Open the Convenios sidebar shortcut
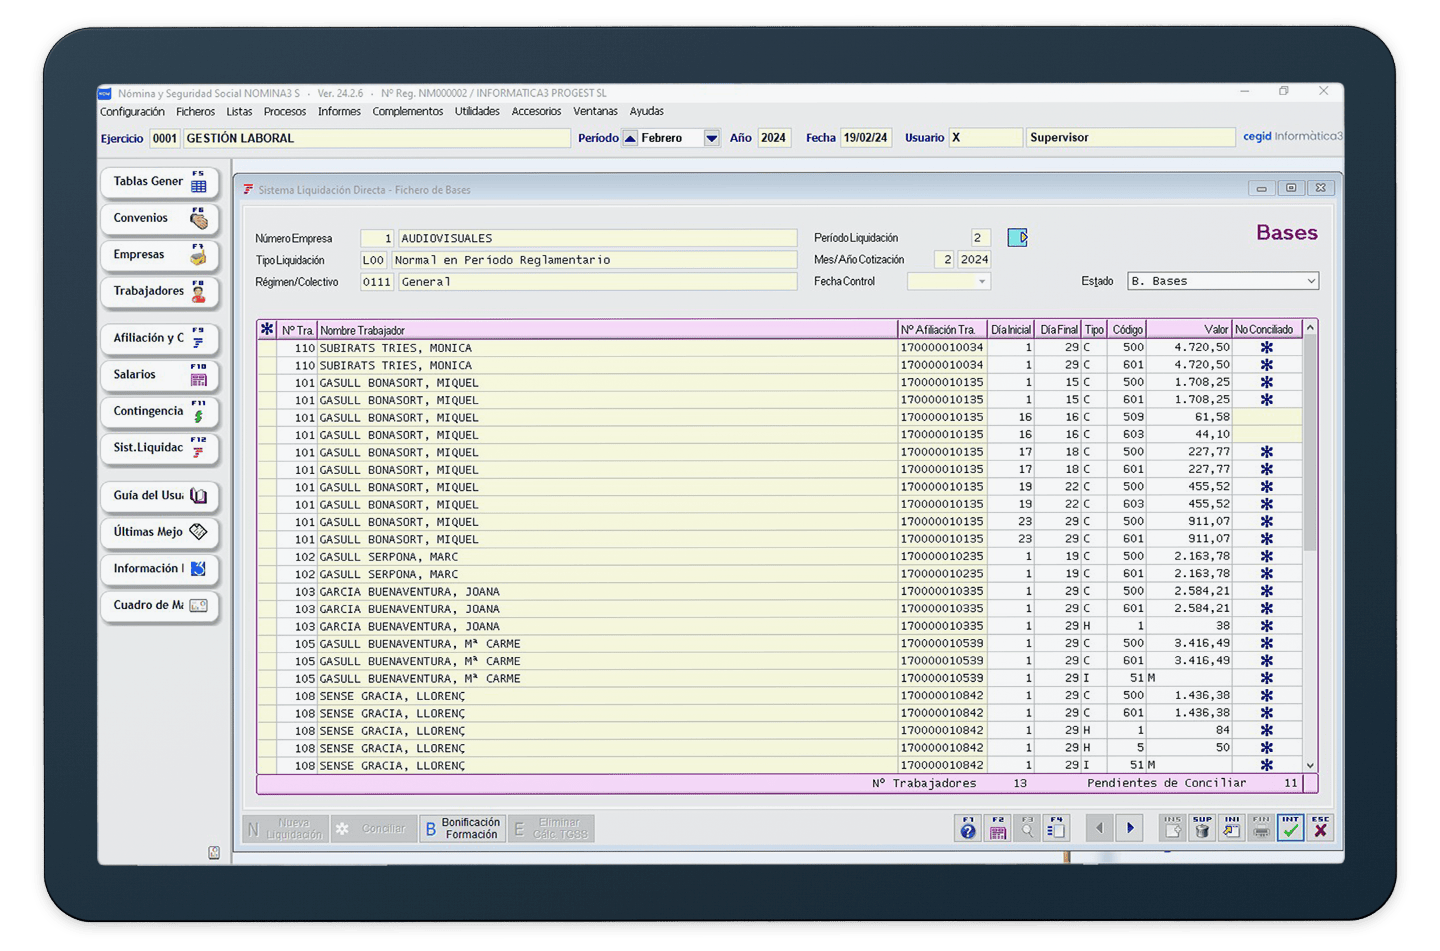Viewport: 1440px width, 951px height. coord(159,219)
